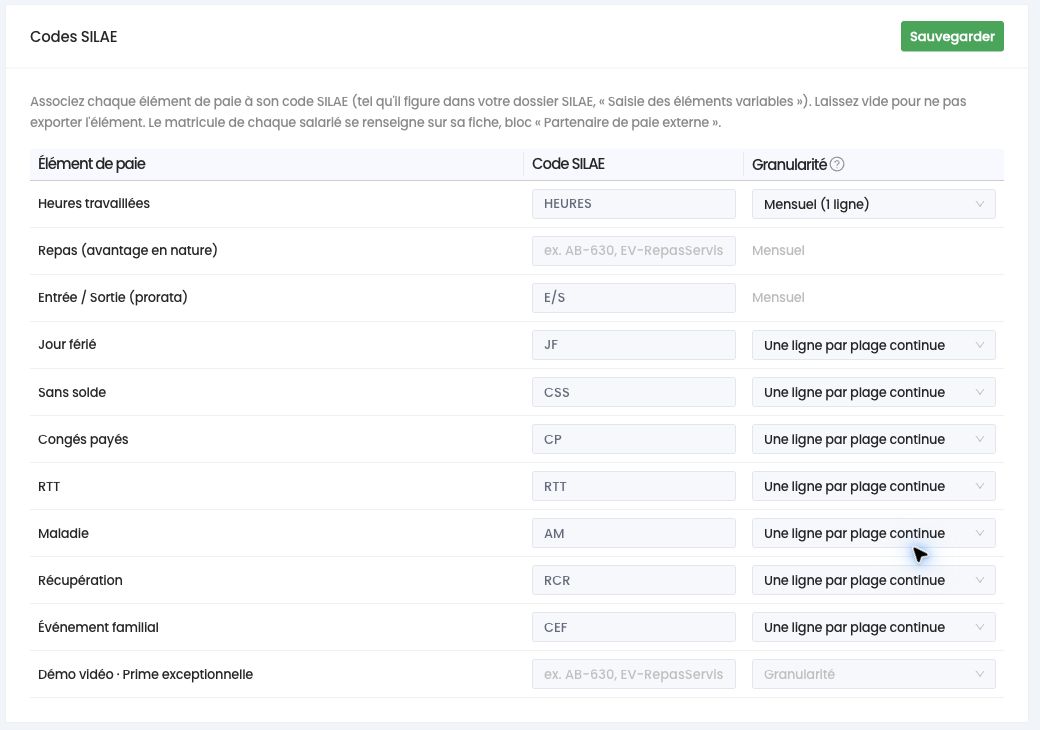1040x730 pixels.
Task: Click the 'Événement familial' row label
Action: tap(98, 628)
